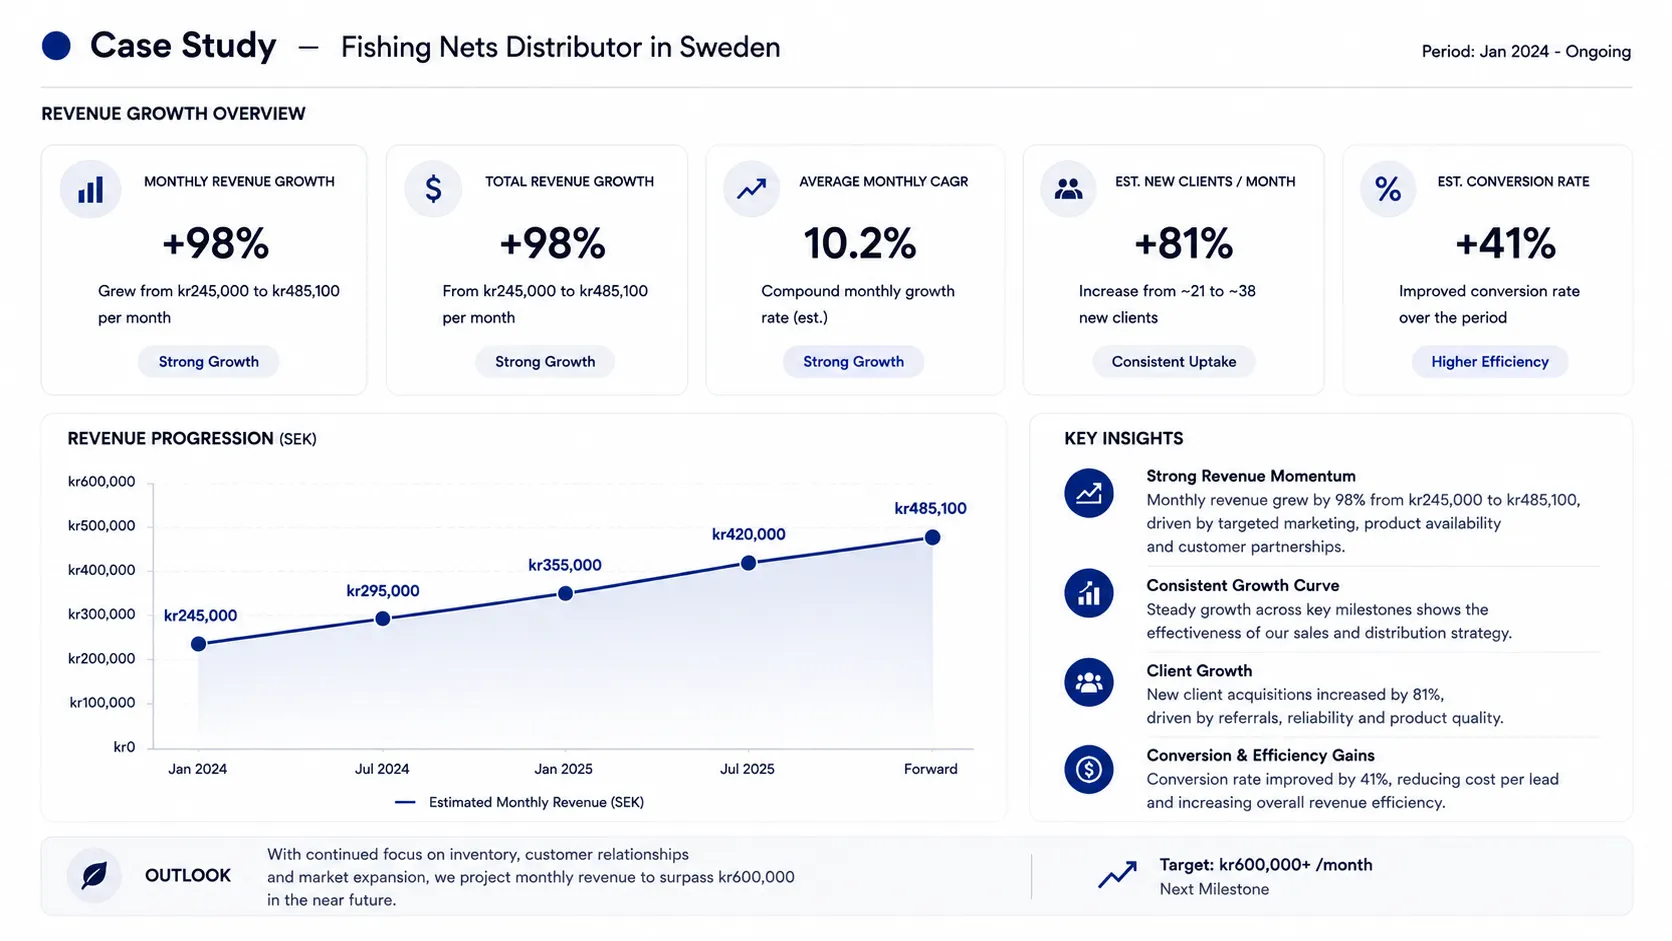Click the Client Growth group icon
Image resolution: width=1672 pixels, height=941 pixels.
click(x=1089, y=683)
